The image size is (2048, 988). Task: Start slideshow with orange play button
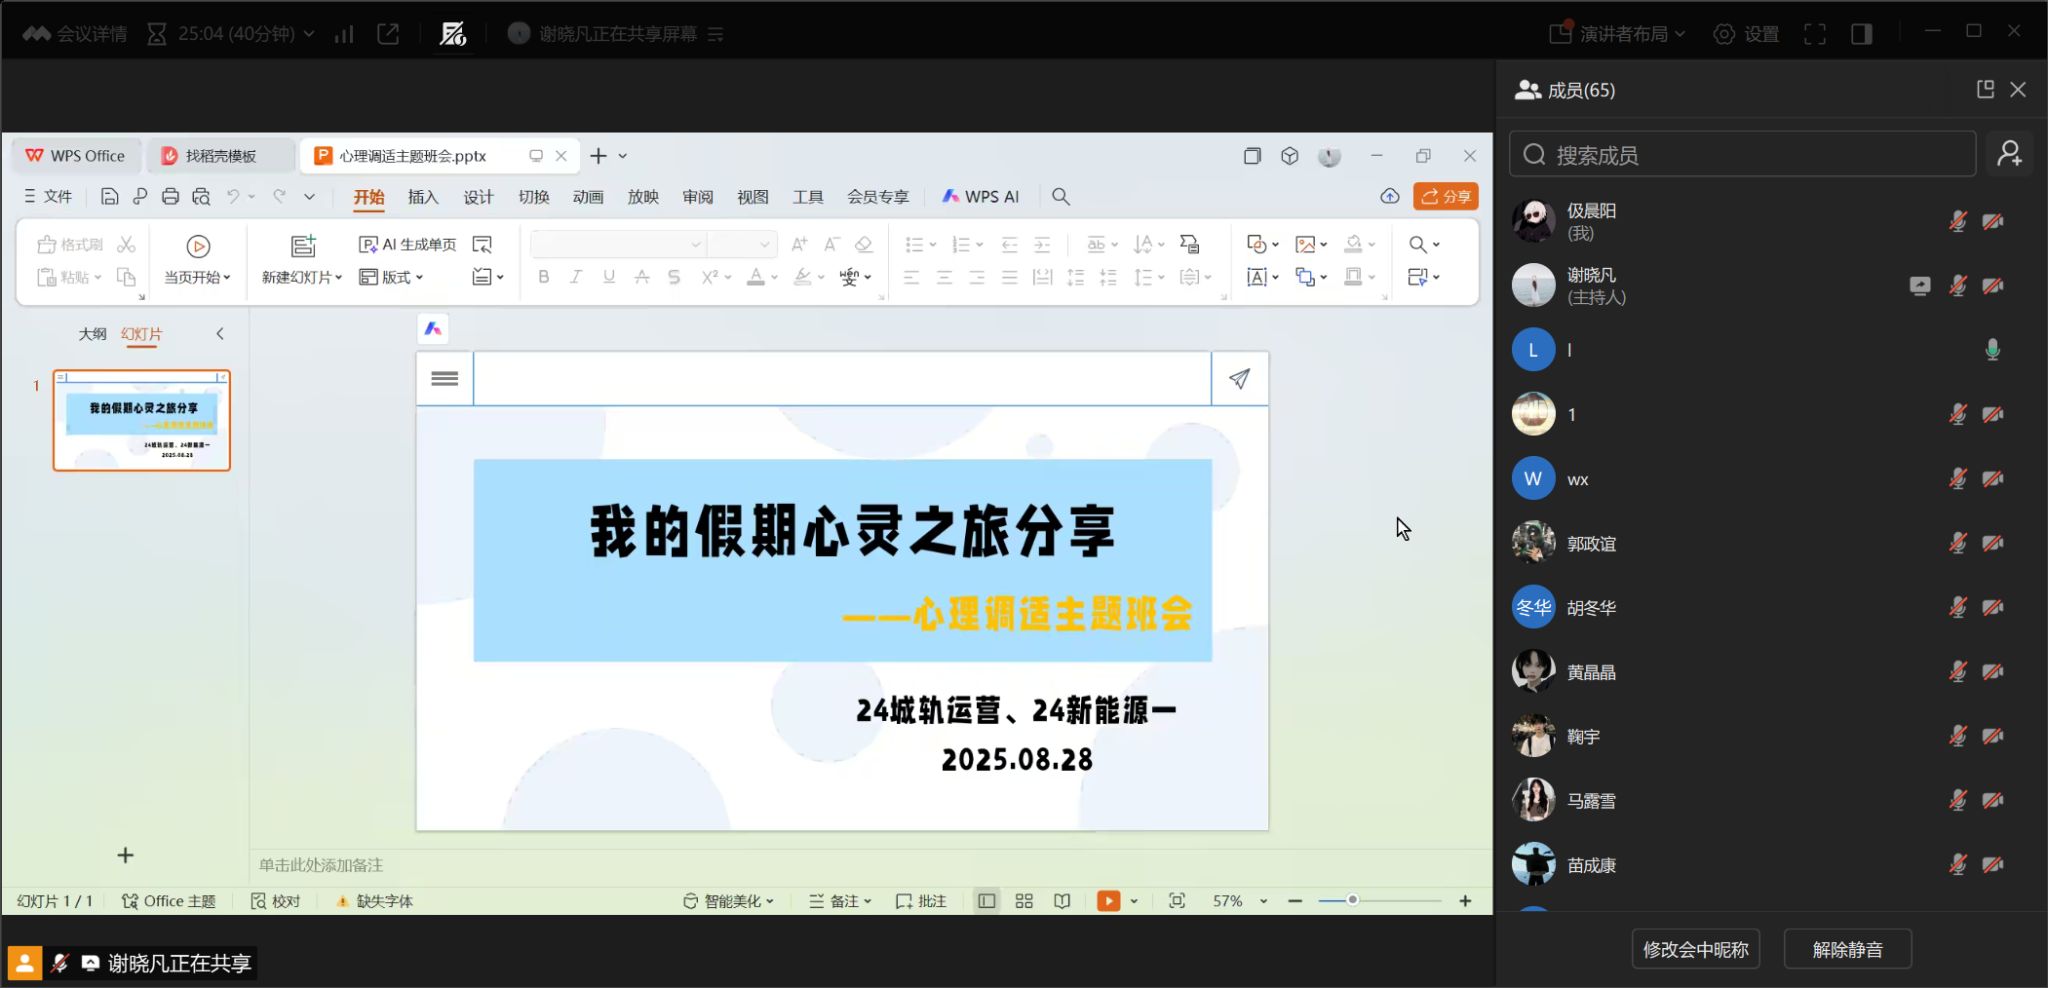pyautogui.click(x=1108, y=901)
